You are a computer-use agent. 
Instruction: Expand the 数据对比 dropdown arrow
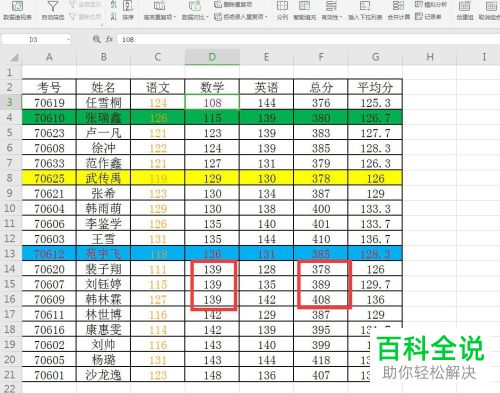point(207,17)
